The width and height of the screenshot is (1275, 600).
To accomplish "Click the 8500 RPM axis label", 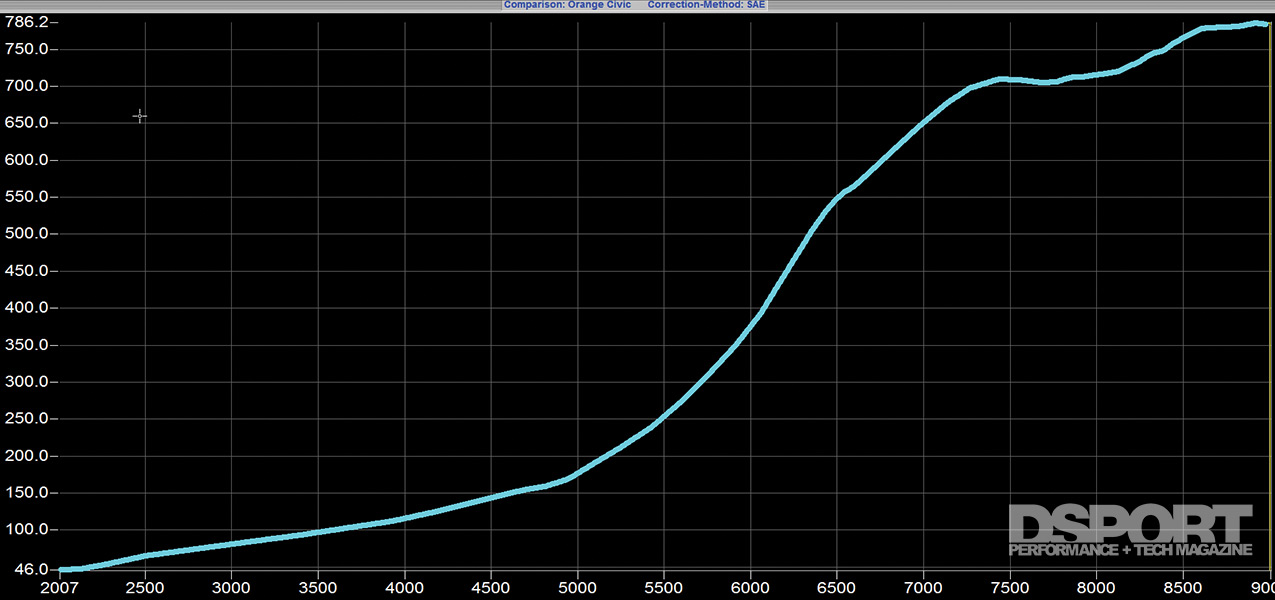I will 1182,588.
